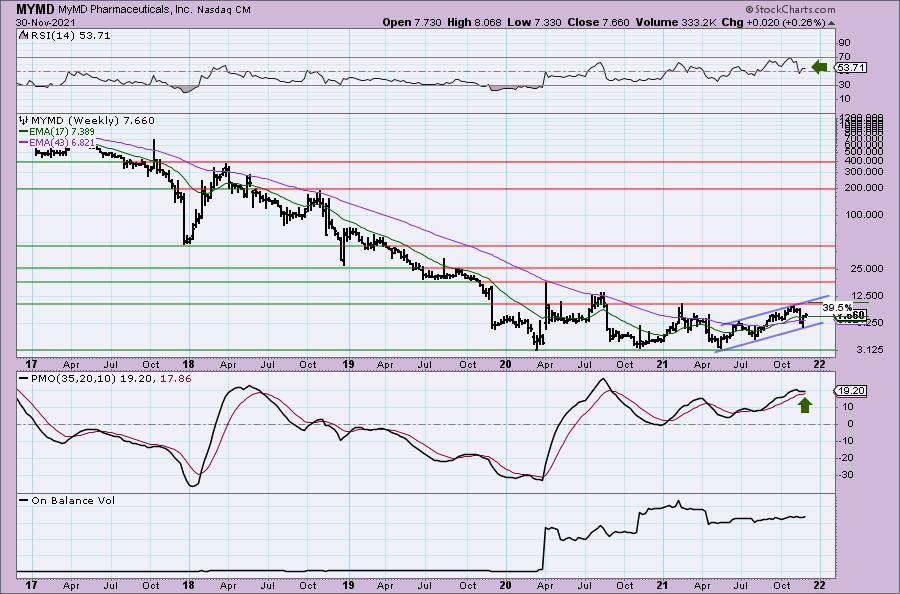Click the Chg +0.020 (+0.26%) value
900x594 pixels.
(x=773, y=22)
